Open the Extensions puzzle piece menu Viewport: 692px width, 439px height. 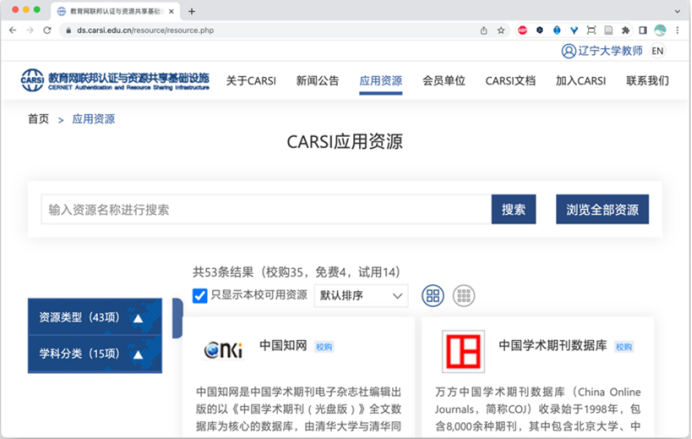coord(626,30)
